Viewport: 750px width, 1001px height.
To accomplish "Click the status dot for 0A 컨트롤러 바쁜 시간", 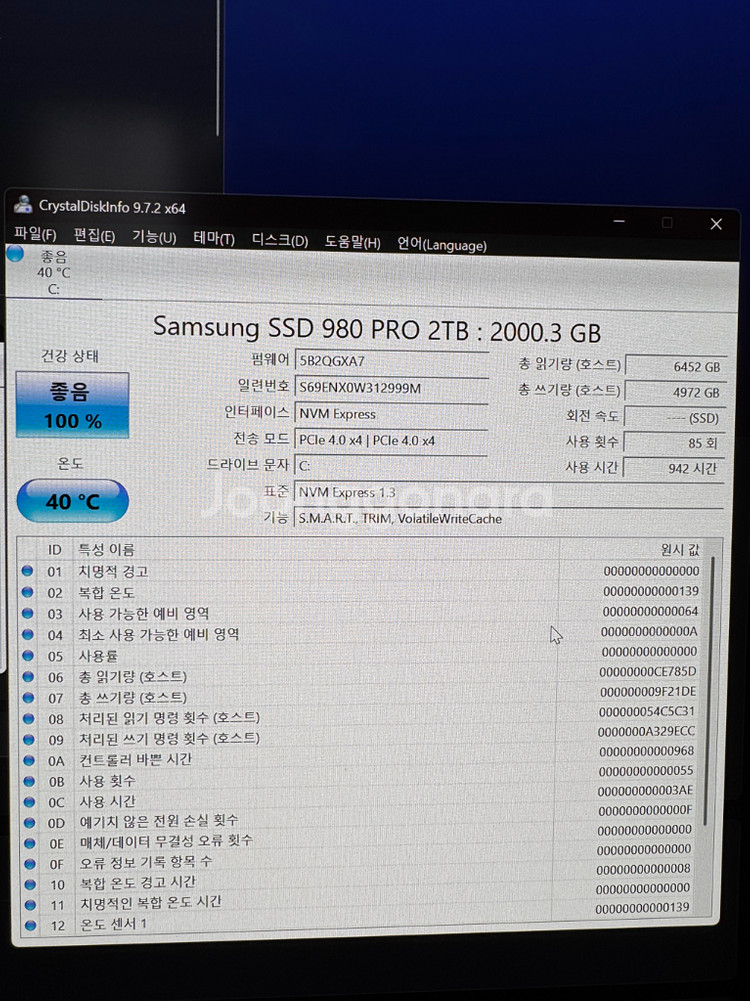I will click(x=29, y=760).
